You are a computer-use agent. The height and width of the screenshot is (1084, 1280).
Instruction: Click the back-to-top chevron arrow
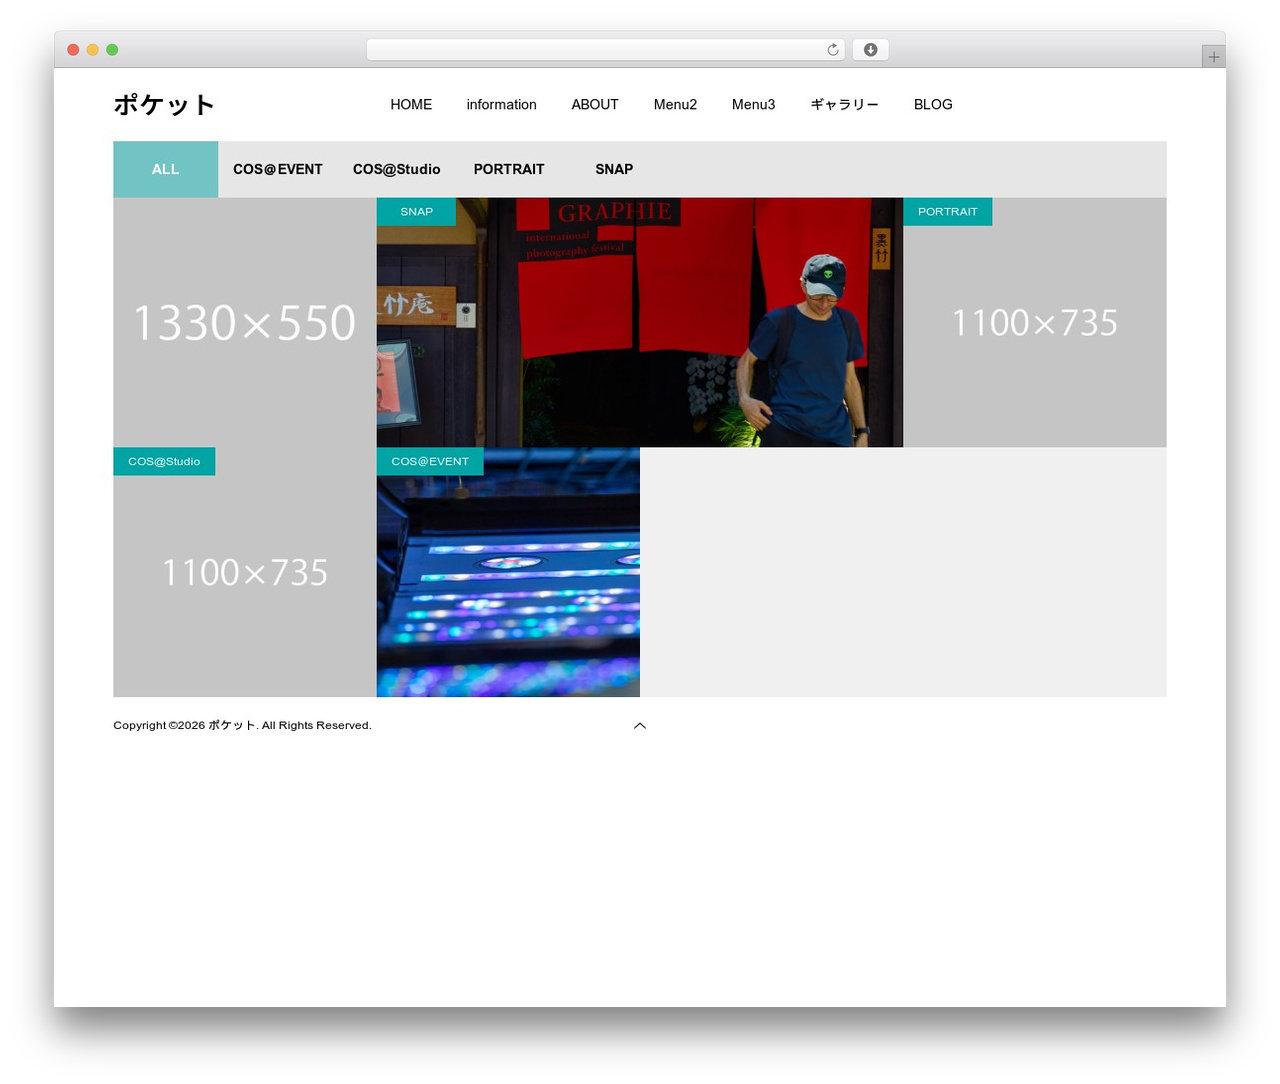click(x=640, y=726)
